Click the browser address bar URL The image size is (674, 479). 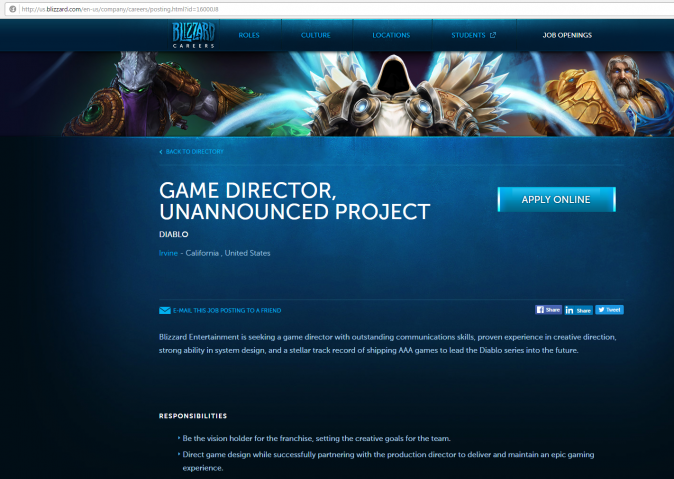pos(120,9)
